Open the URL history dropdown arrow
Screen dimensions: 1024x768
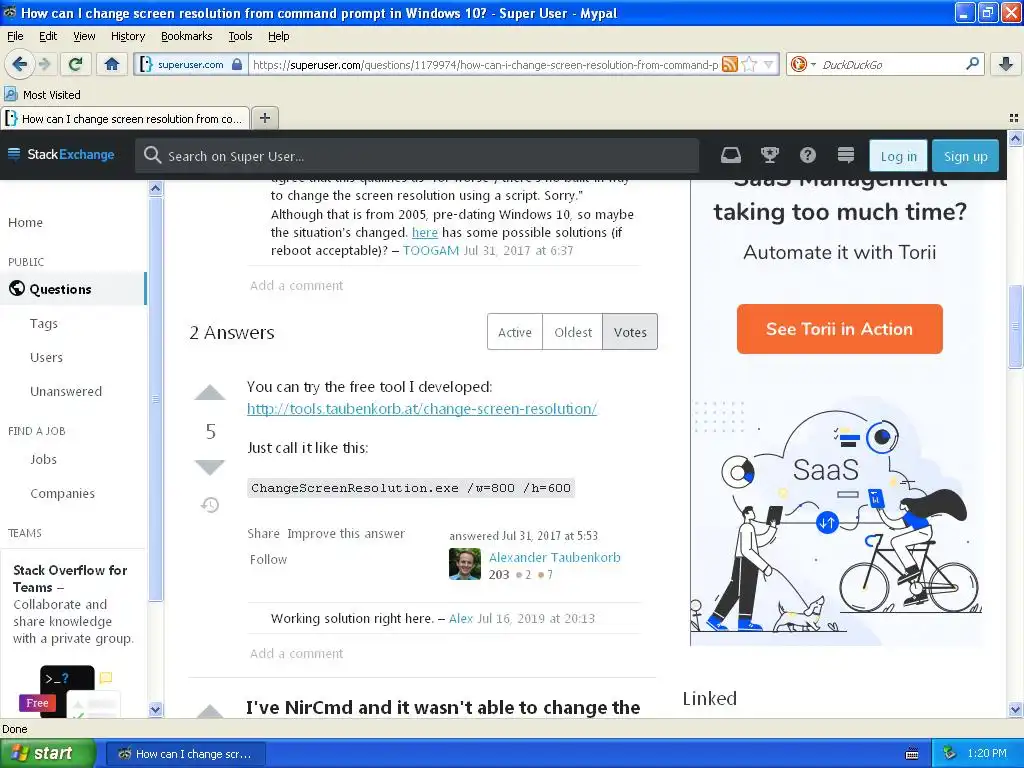click(769, 64)
